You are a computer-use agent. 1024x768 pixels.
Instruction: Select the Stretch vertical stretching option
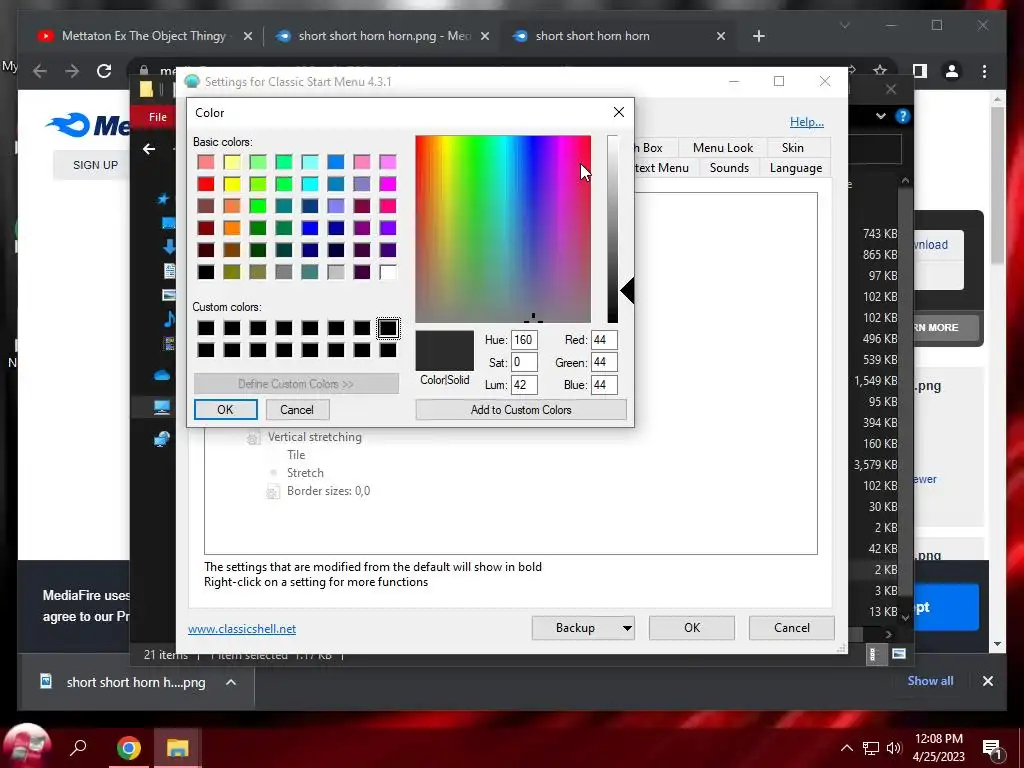[305, 473]
